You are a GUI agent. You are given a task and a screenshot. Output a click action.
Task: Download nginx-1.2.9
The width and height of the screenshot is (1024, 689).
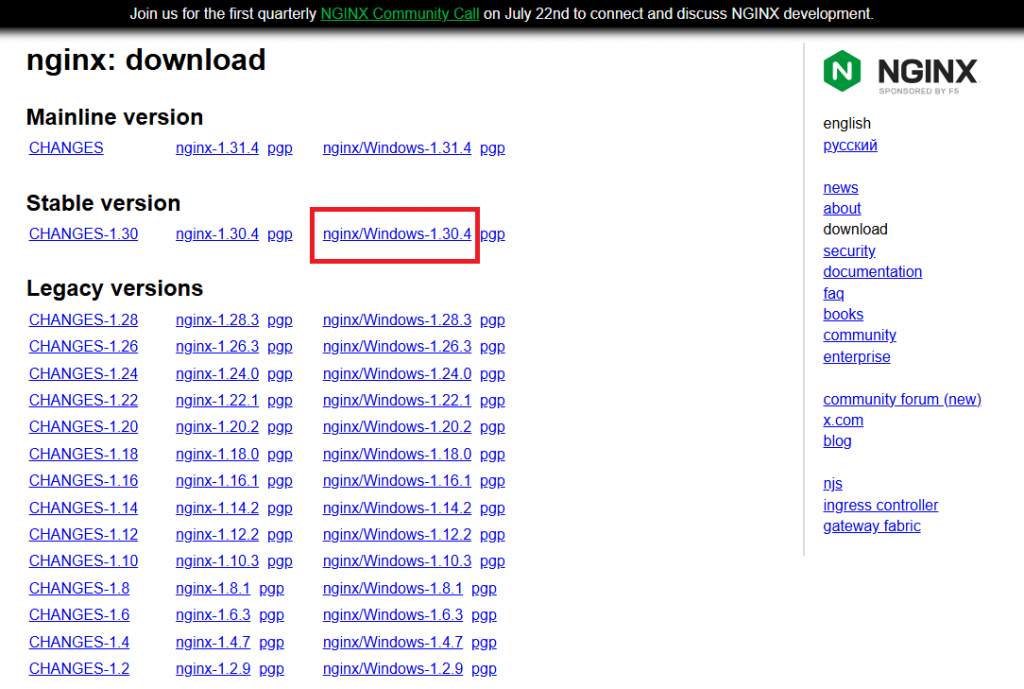pyautogui.click(x=213, y=669)
